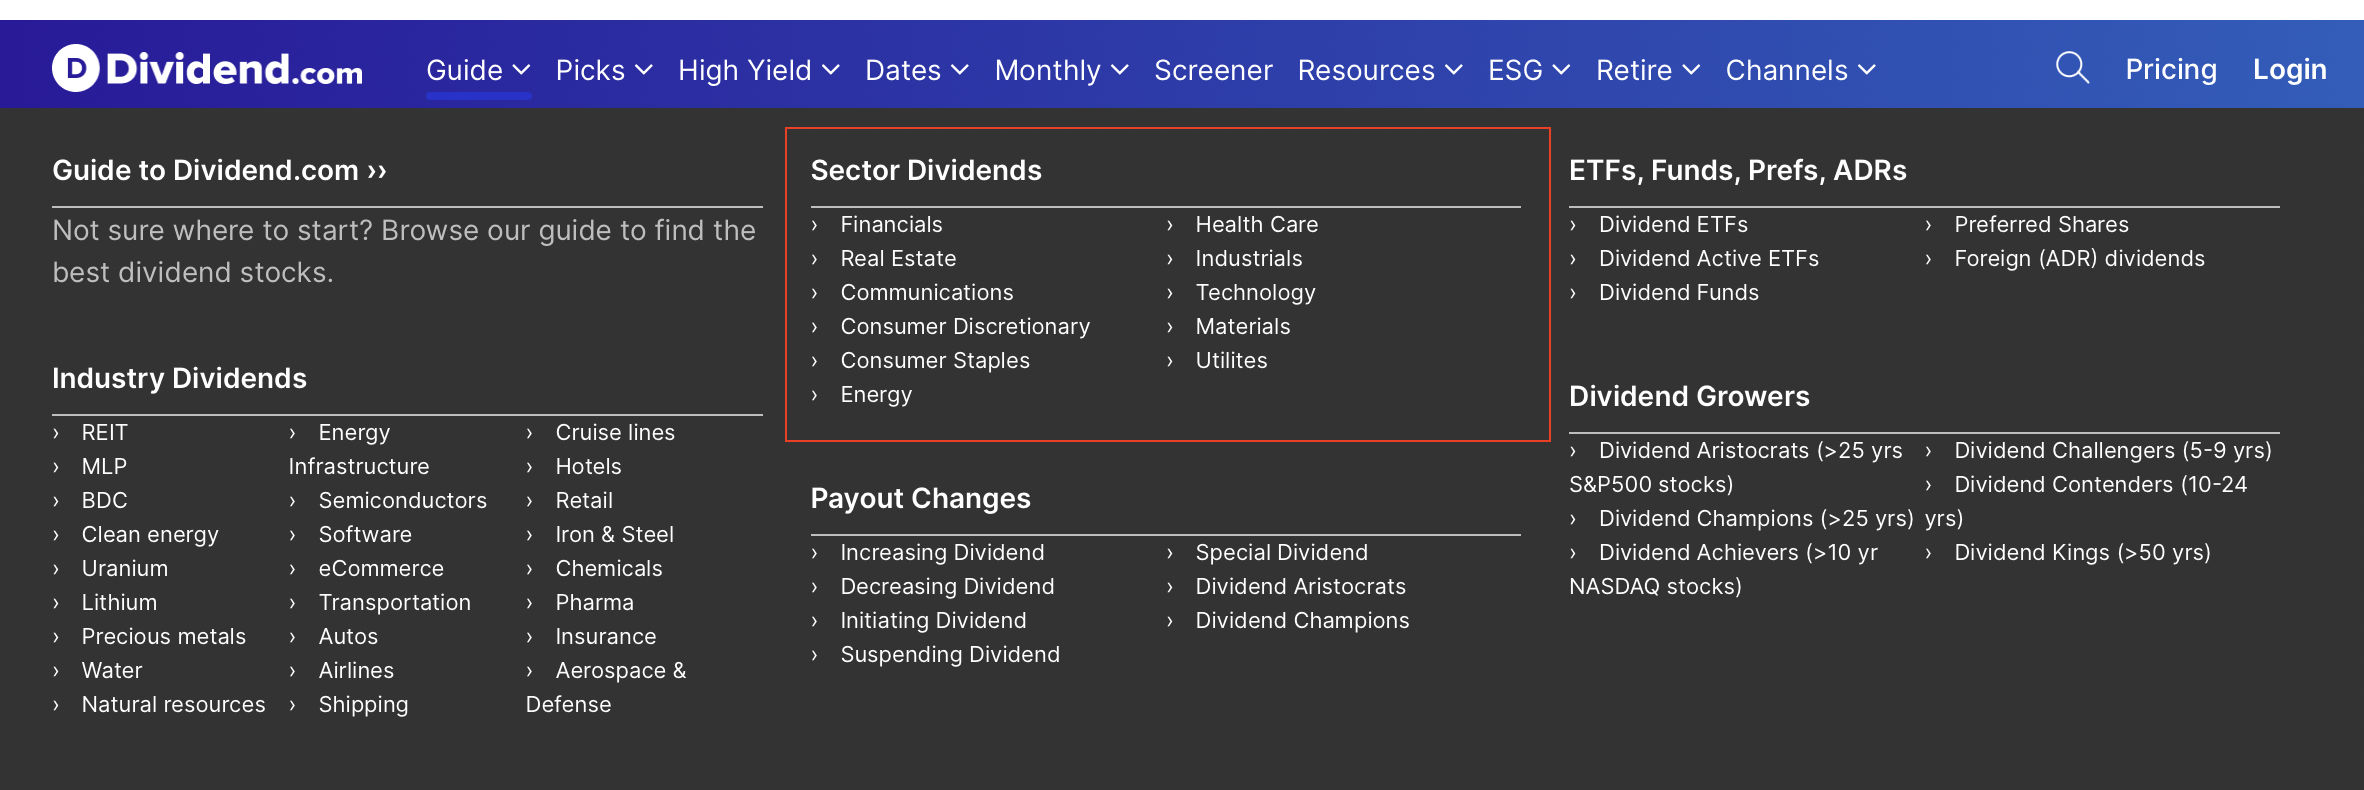Screen dimensions: 2364x790
Task: Choose Technology sector
Action: (x=1255, y=292)
